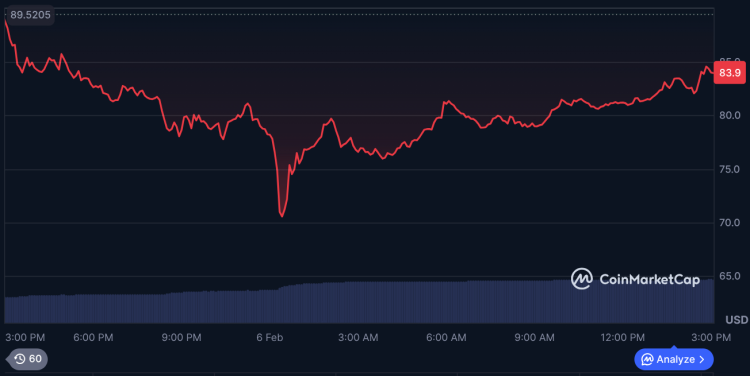Screen dimensions: 750x376
Task: Click the 9:00 PM time axis label
Action: point(181,338)
